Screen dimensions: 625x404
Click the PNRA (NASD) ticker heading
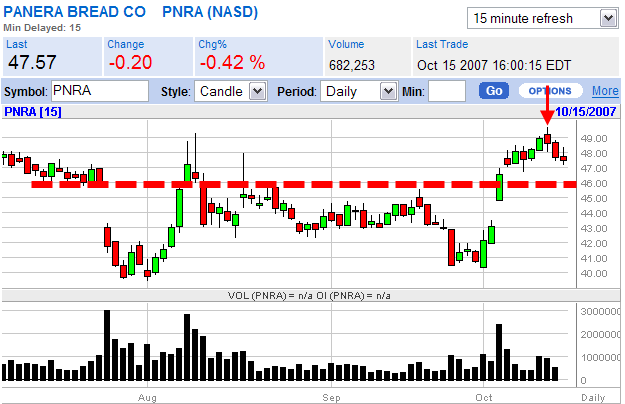pos(210,12)
